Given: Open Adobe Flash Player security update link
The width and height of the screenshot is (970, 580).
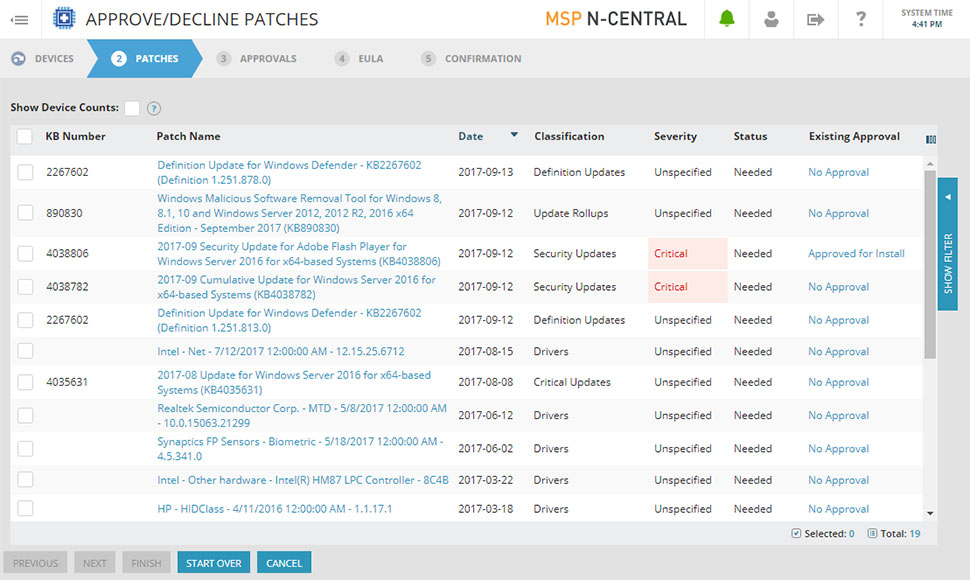Looking at the screenshot, I should [x=299, y=254].
